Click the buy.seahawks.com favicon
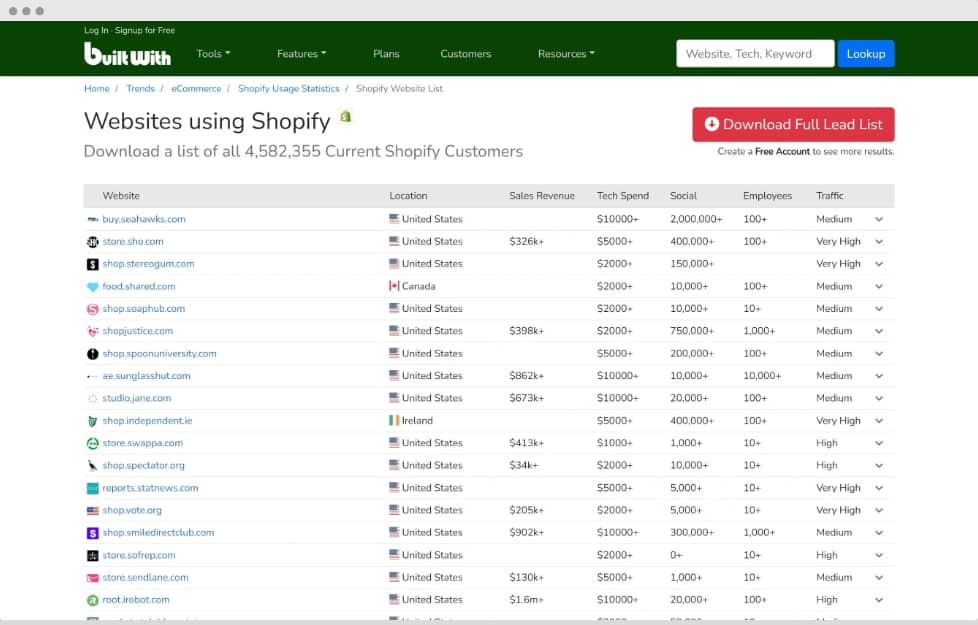978x625 pixels. point(92,220)
